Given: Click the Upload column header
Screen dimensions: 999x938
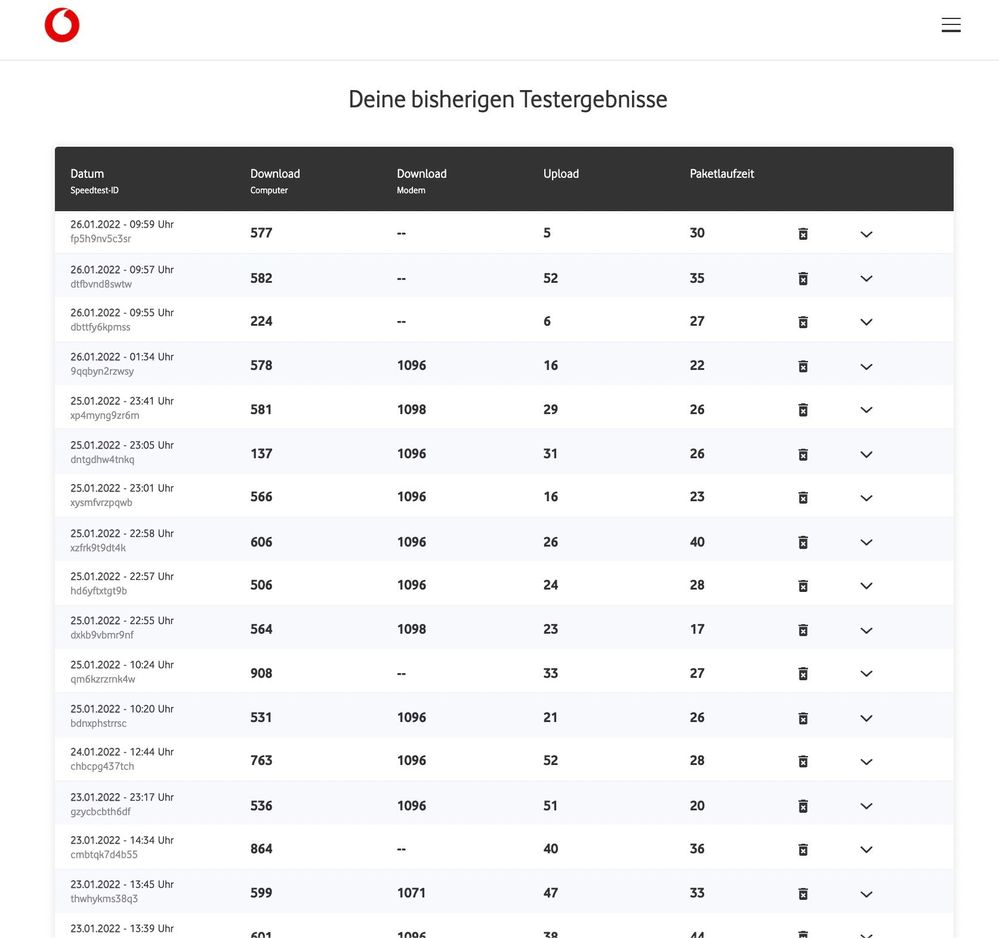Looking at the screenshot, I should click(x=561, y=173).
